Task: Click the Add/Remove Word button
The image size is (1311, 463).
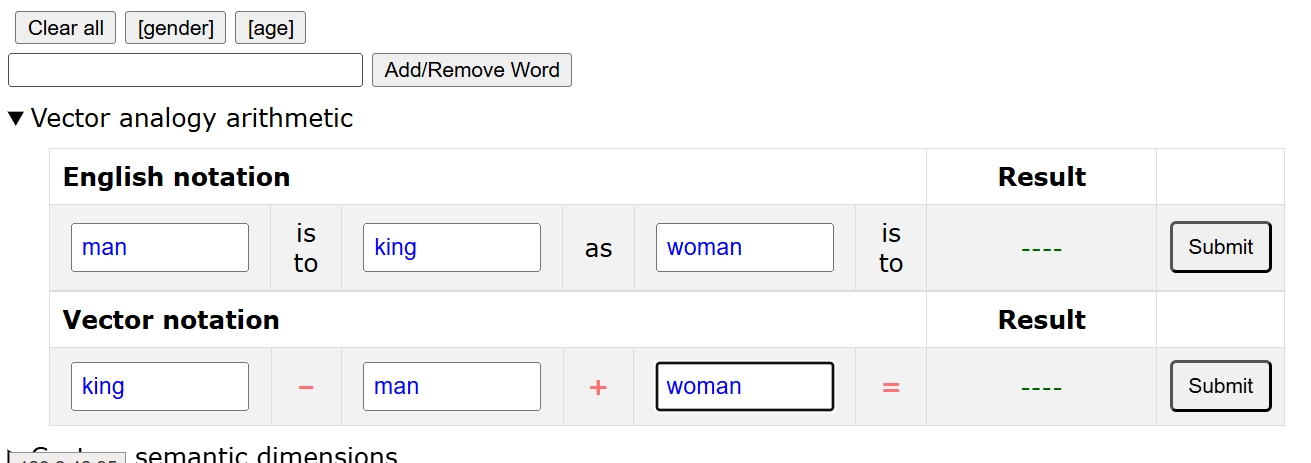Action: (472, 70)
